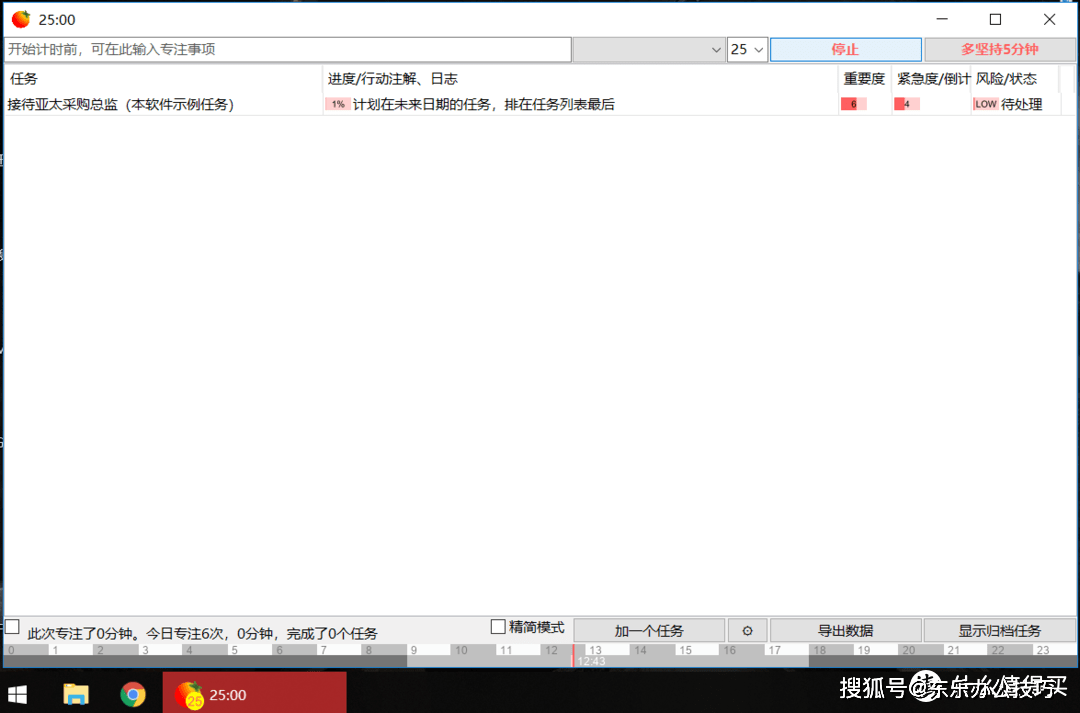Image resolution: width=1080 pixels, height=713 pixels.
Task: Launch Chrome from the taskbar
Action: (133, 694)
